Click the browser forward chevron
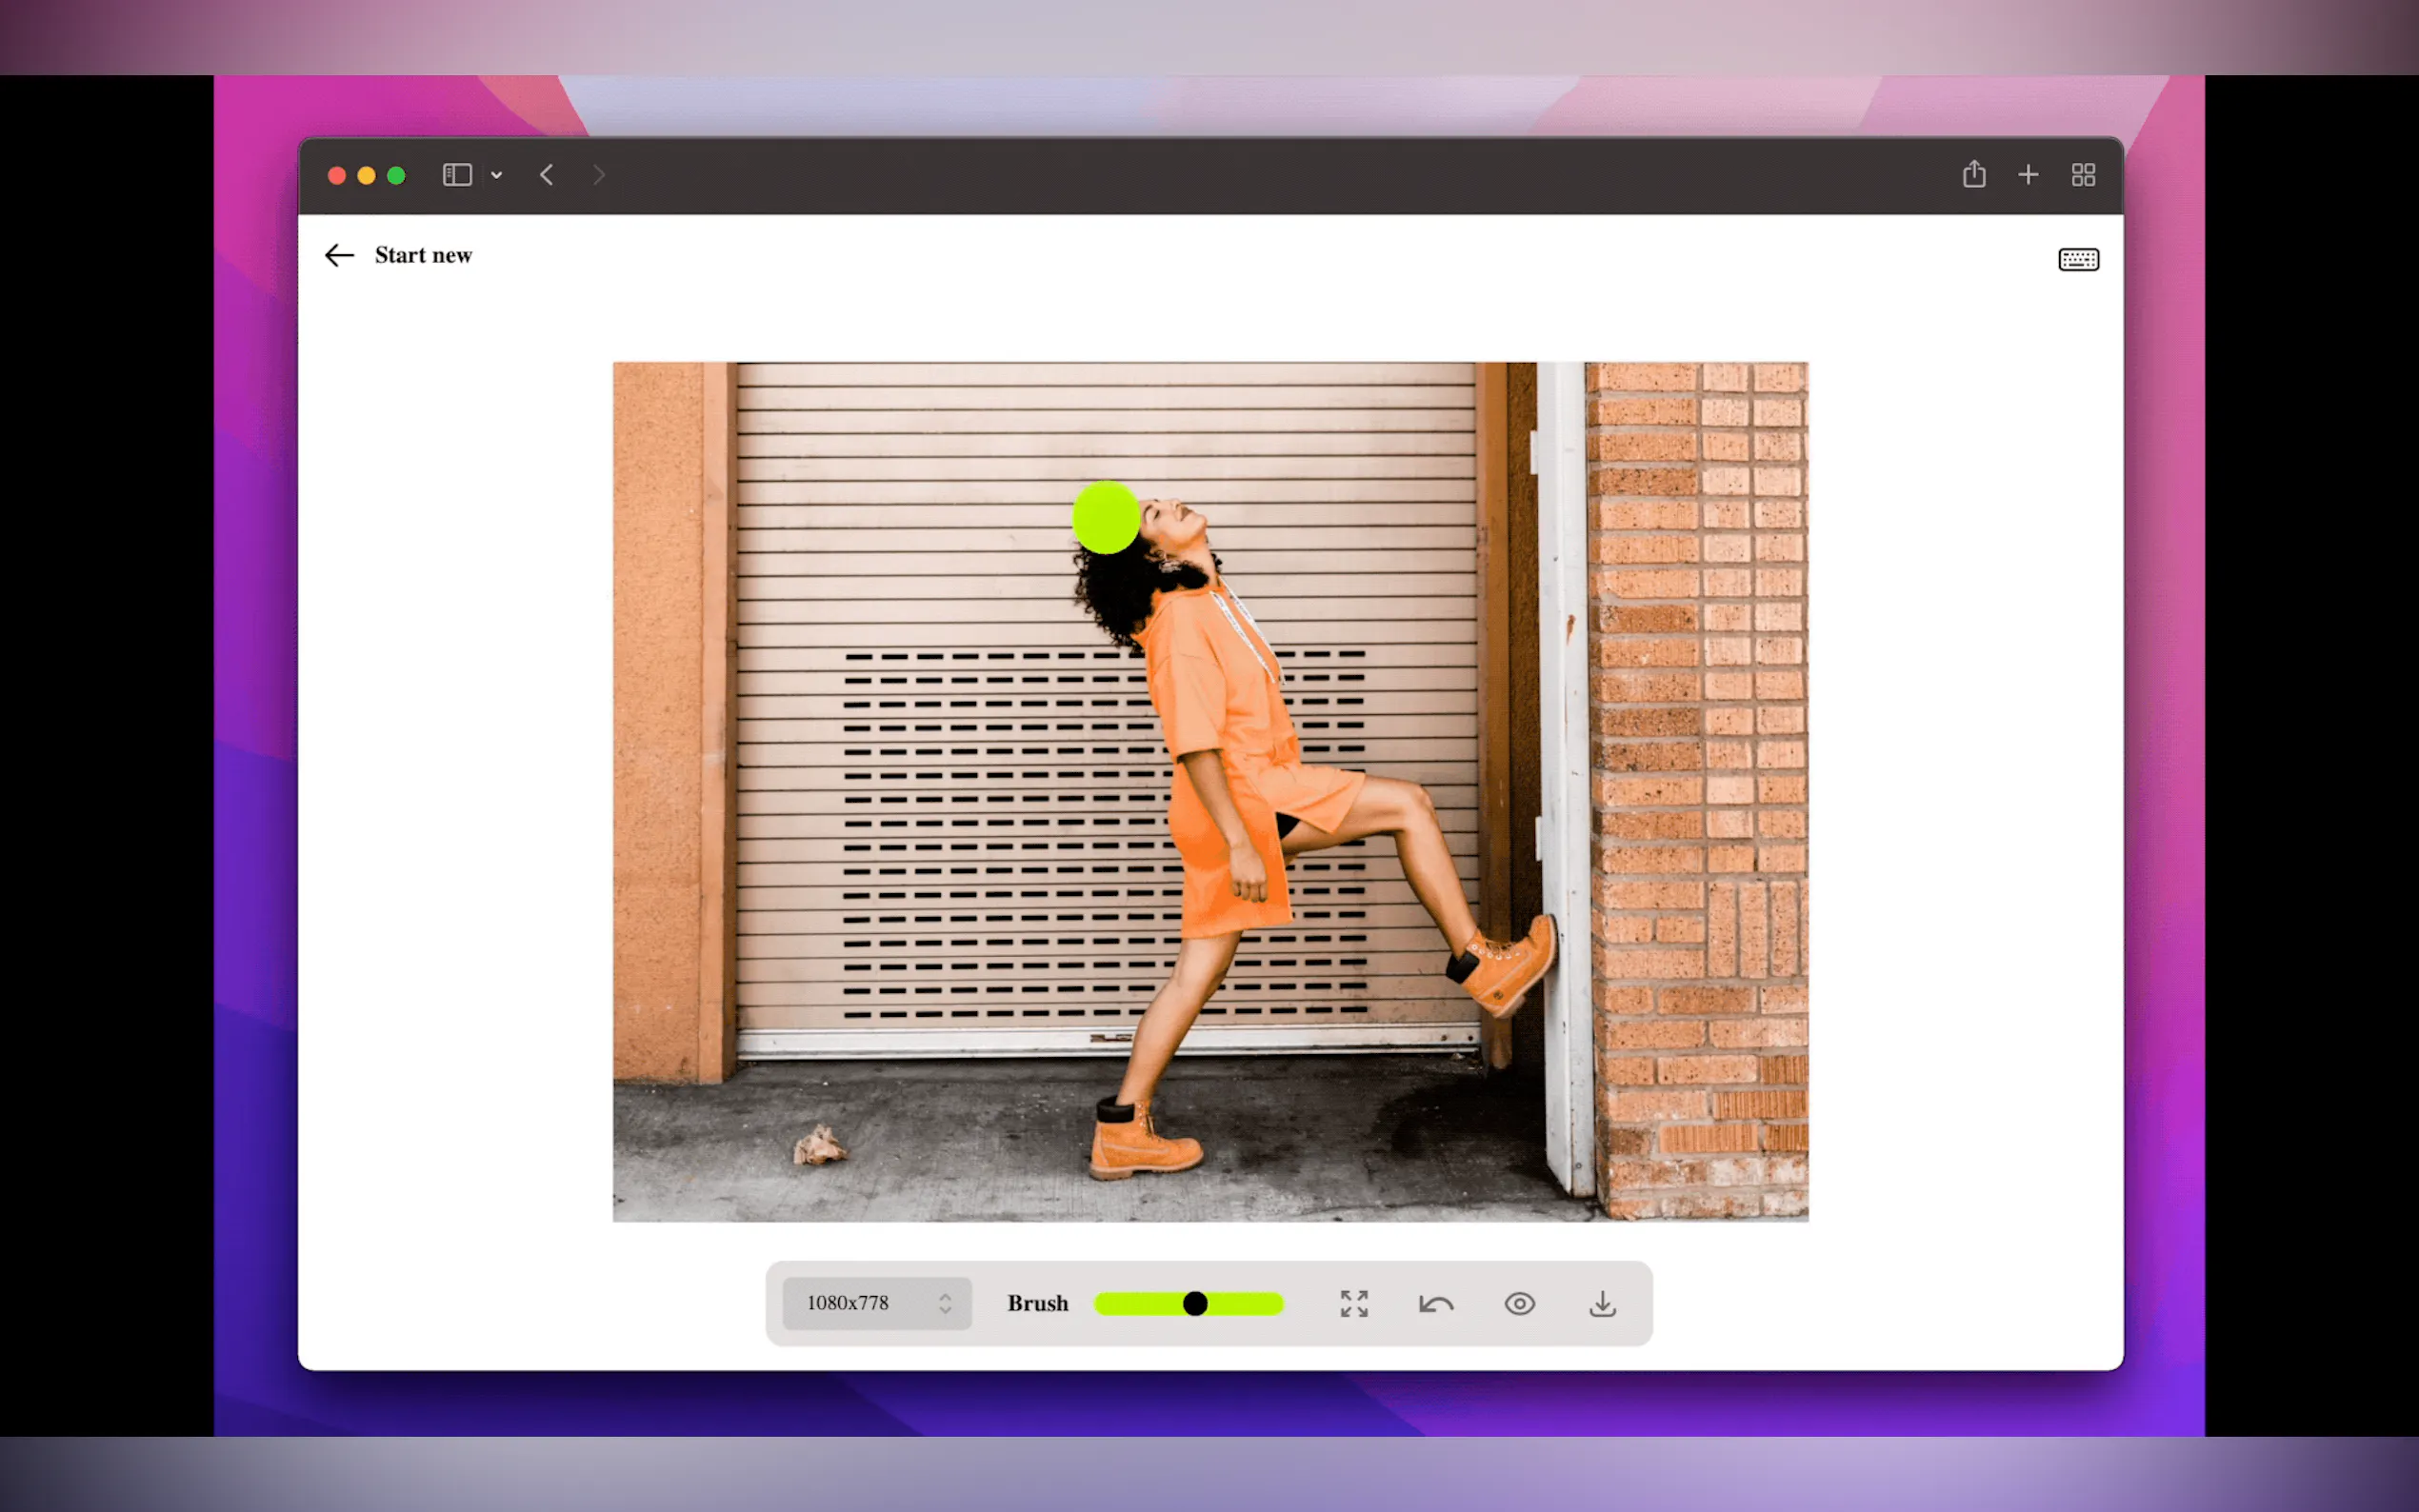The height and width of the screenshot is (1512, 2419). point(598,175)
